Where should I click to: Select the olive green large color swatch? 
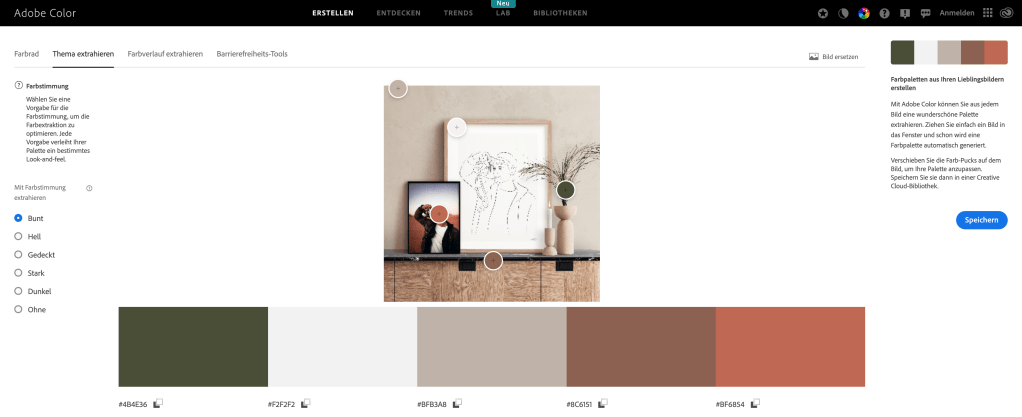tap(193, 347)
